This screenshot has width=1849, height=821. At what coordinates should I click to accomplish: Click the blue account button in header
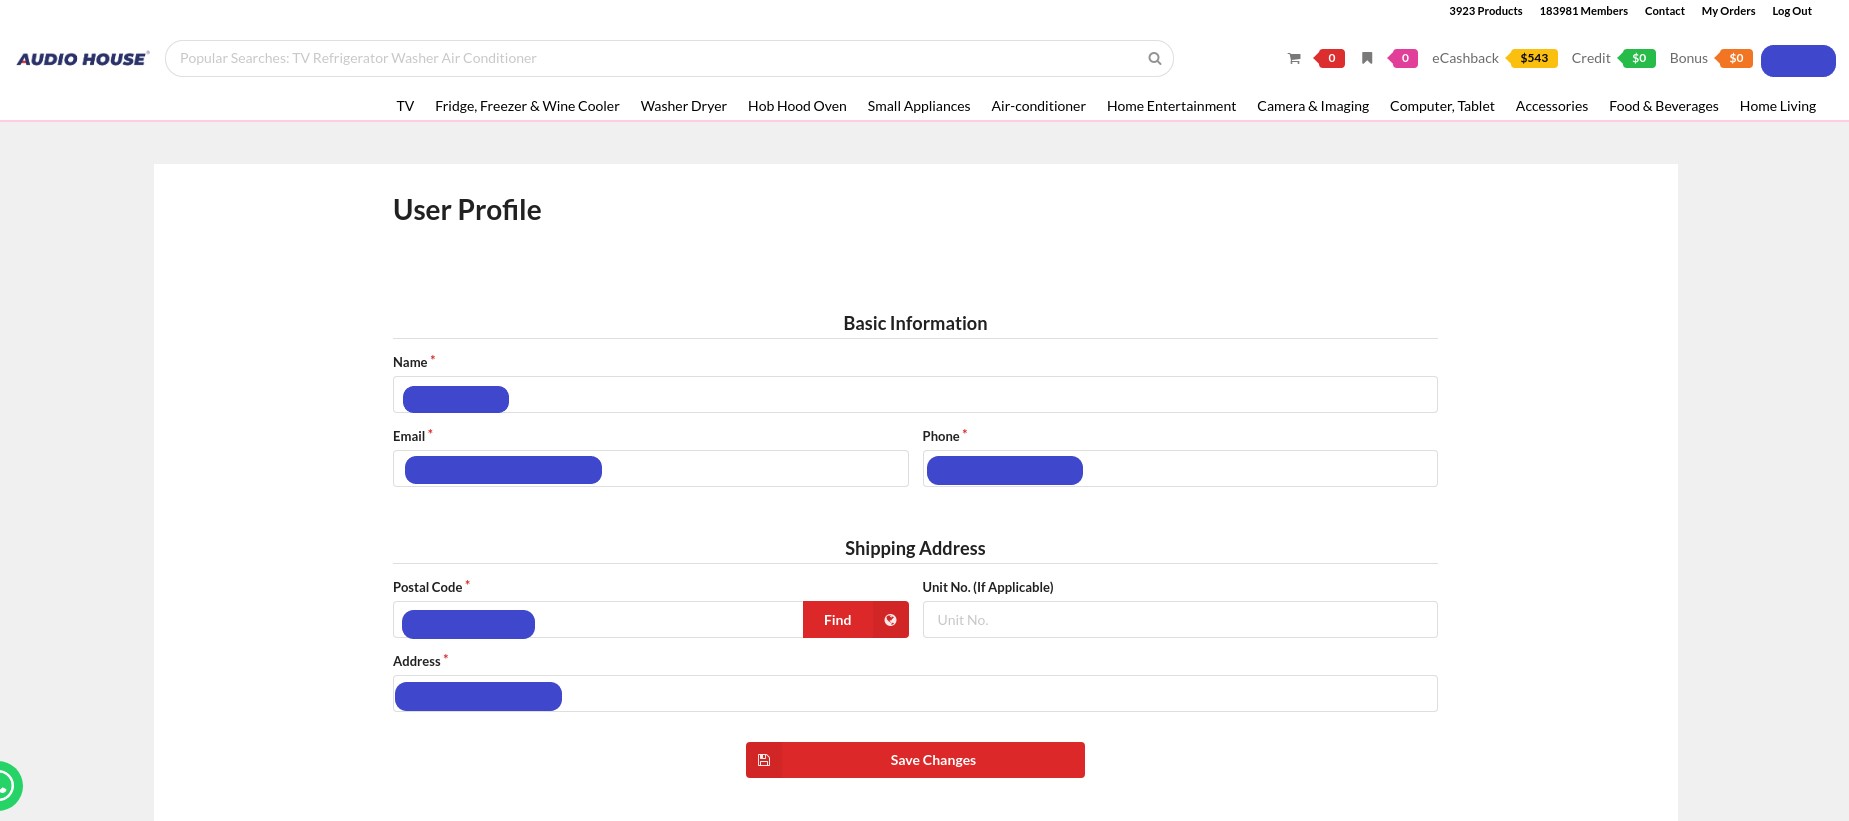[1798, 61]
